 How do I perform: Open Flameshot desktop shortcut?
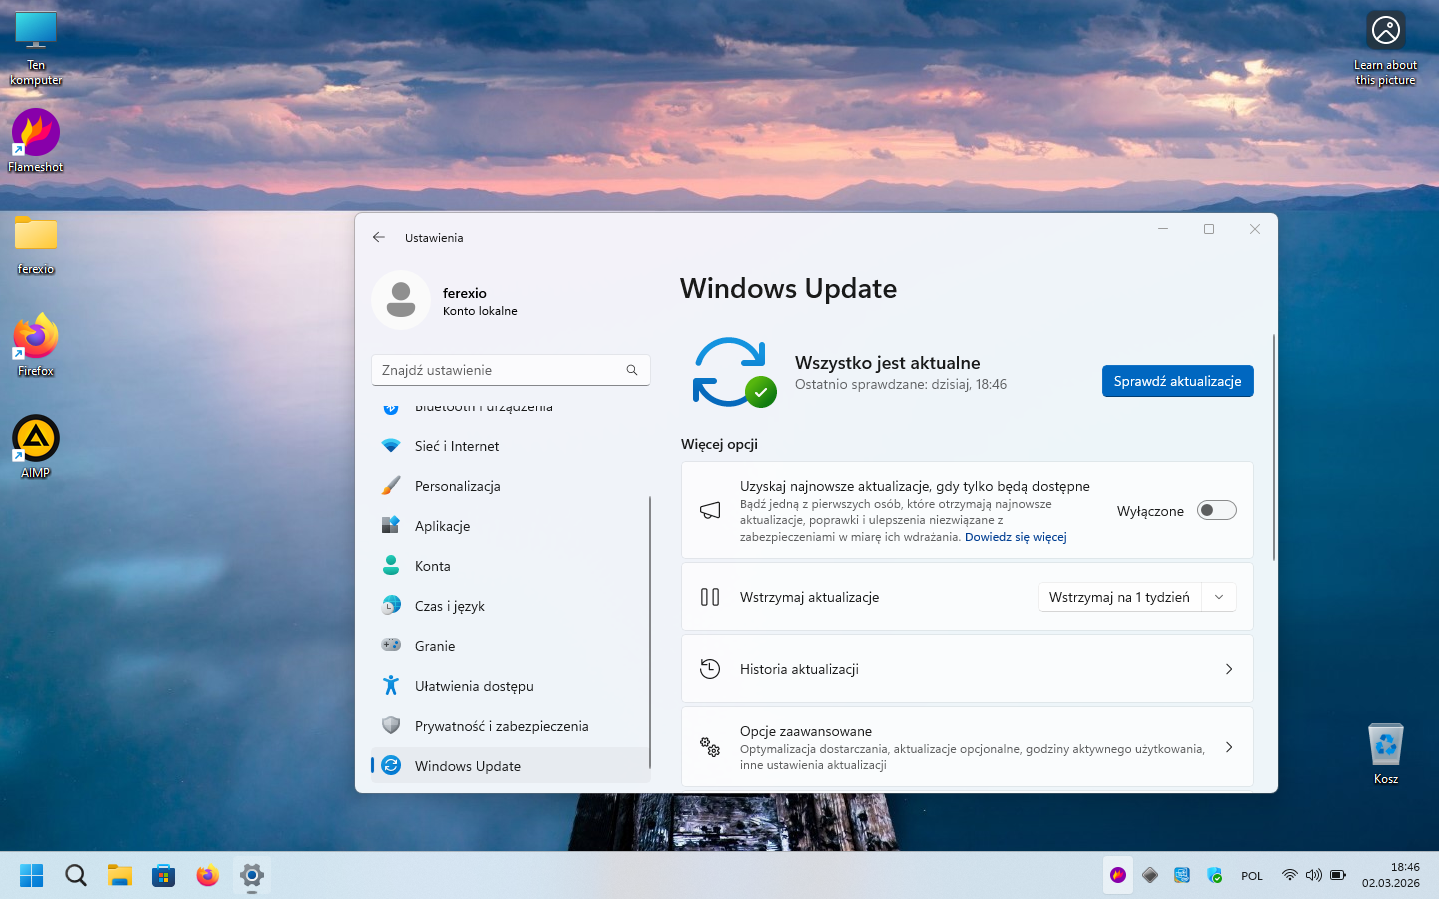pos(36,134)
